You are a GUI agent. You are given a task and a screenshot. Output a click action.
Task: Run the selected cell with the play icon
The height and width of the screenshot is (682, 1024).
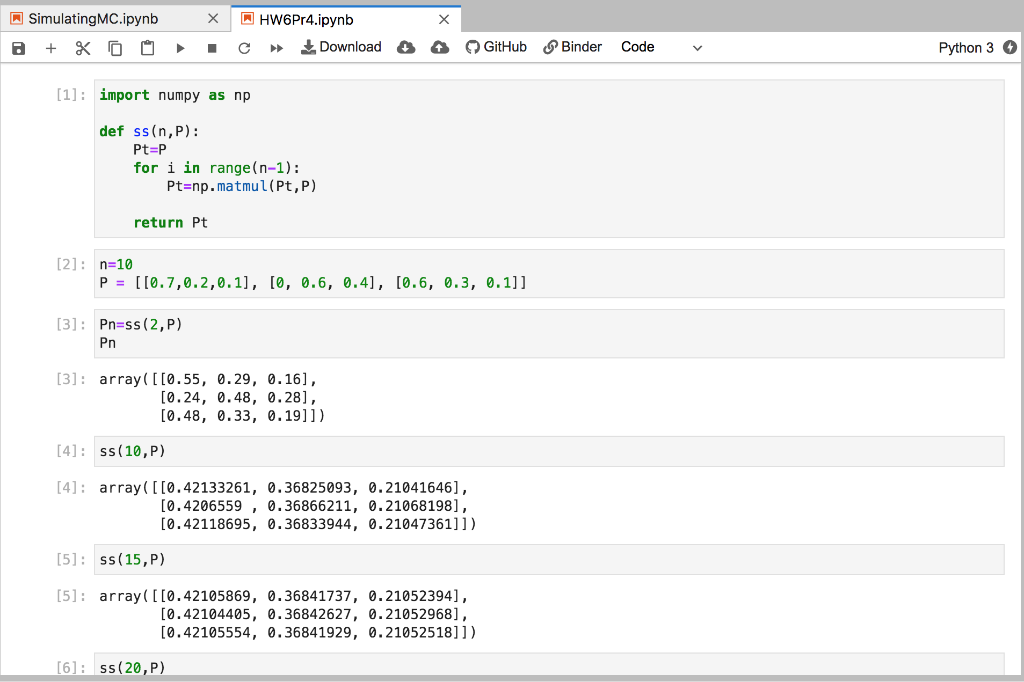[180, 48]
